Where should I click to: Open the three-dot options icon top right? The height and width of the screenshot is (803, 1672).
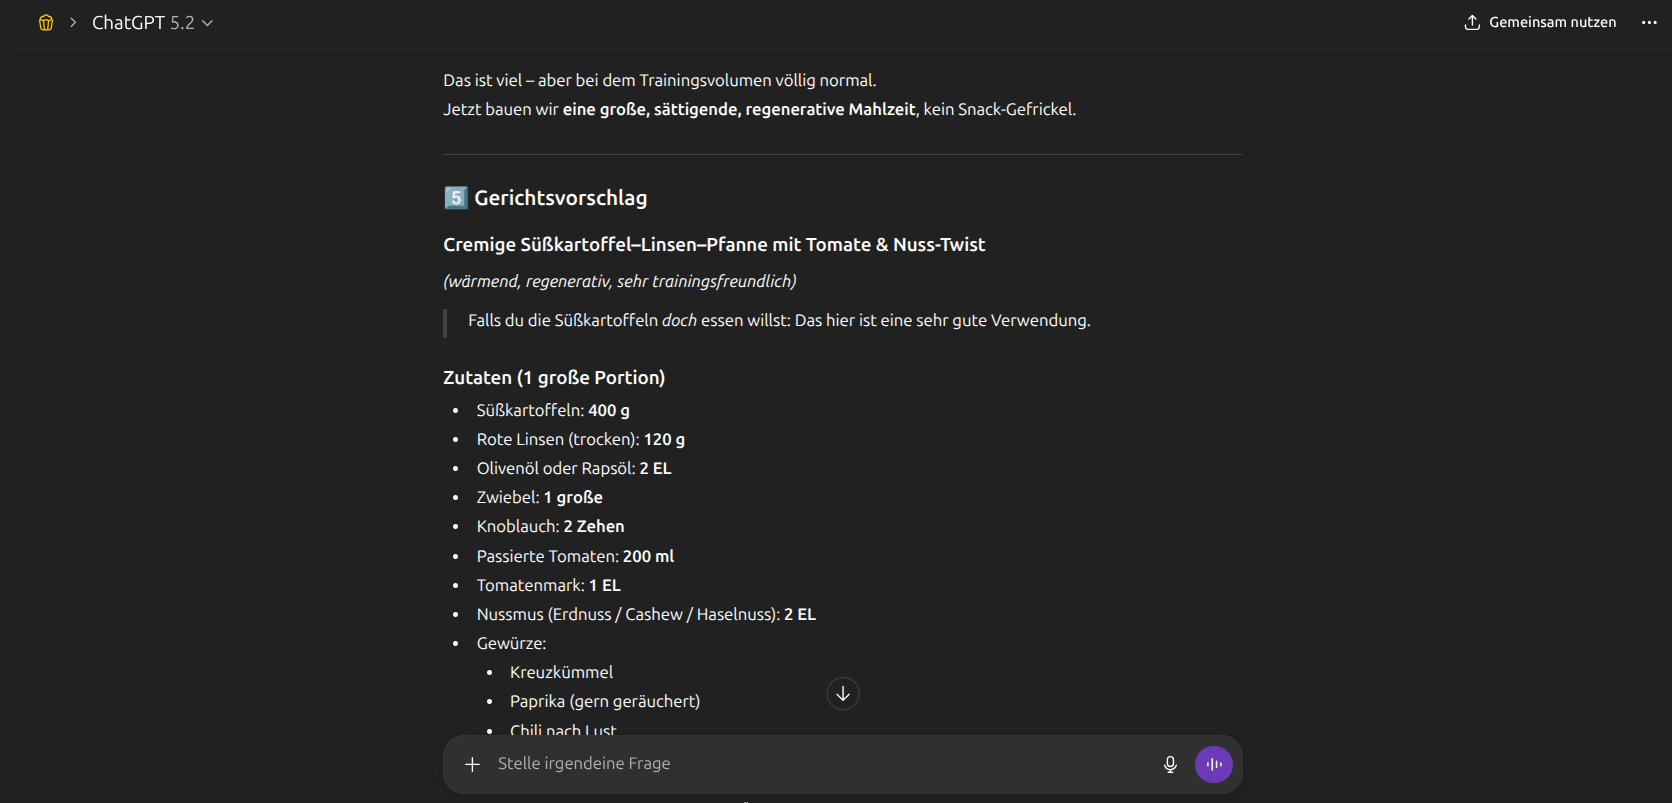click(x=1648, y=21)
